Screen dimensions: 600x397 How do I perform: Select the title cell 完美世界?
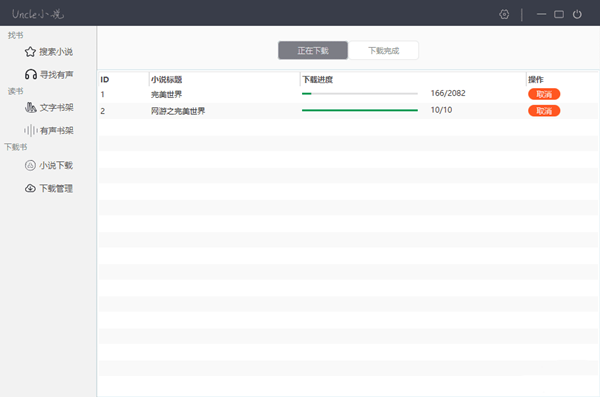166,94
